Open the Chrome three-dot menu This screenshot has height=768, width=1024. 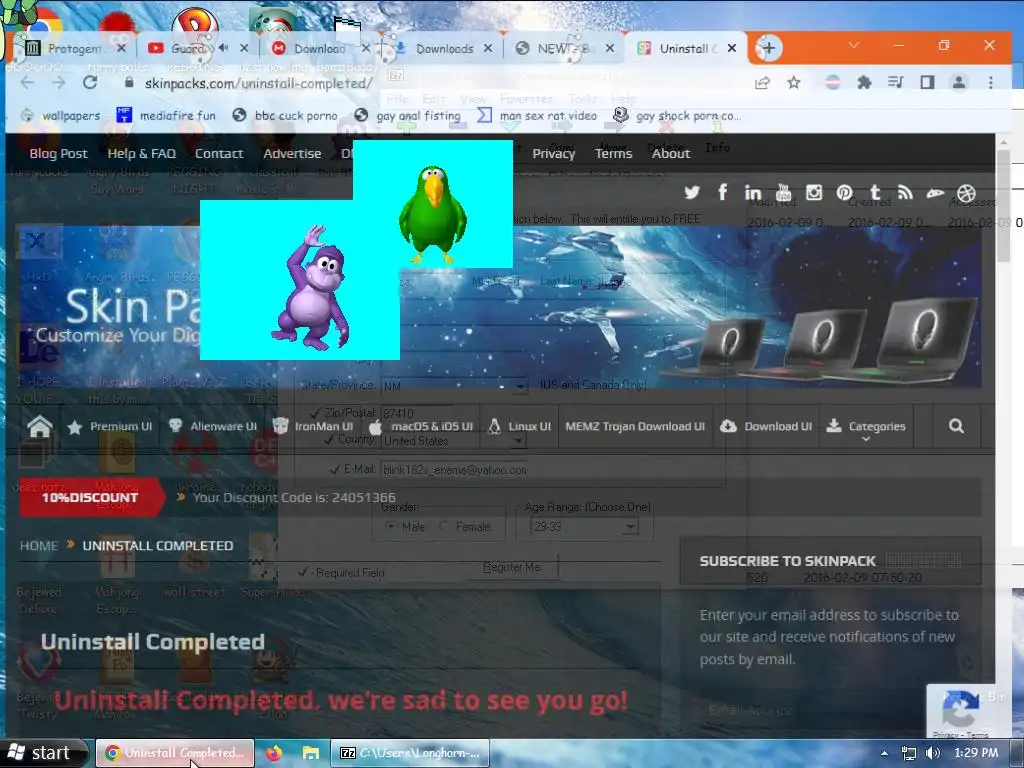pyautogui.click(x=991, y=83)
